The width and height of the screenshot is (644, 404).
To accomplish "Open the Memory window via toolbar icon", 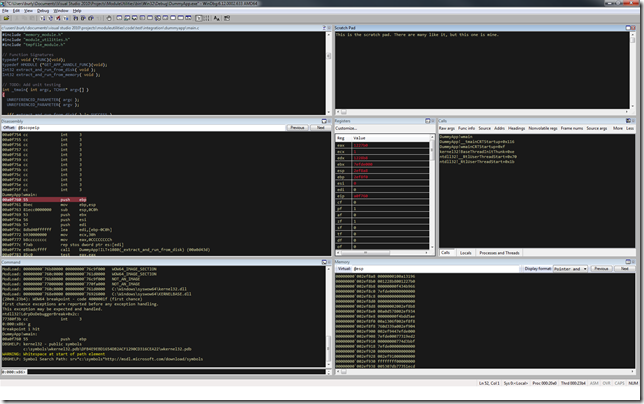I will (150, 18).
